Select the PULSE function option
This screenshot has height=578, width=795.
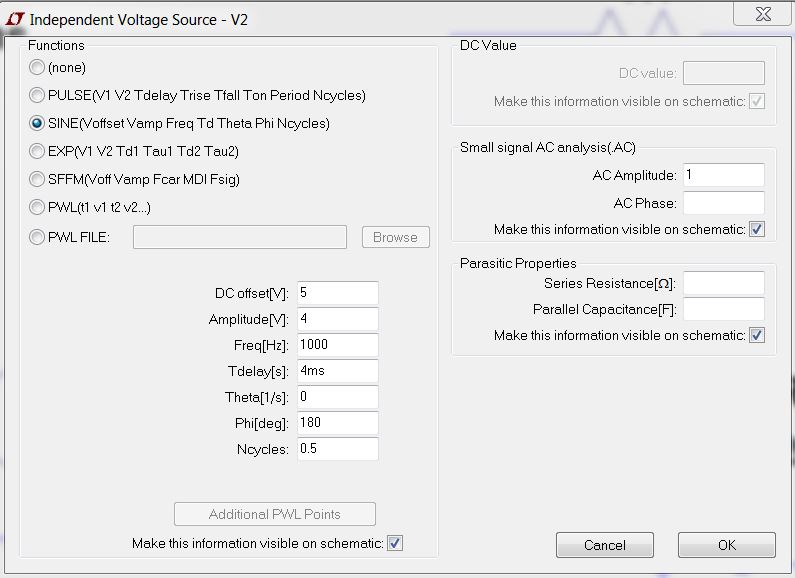[37, 95]
